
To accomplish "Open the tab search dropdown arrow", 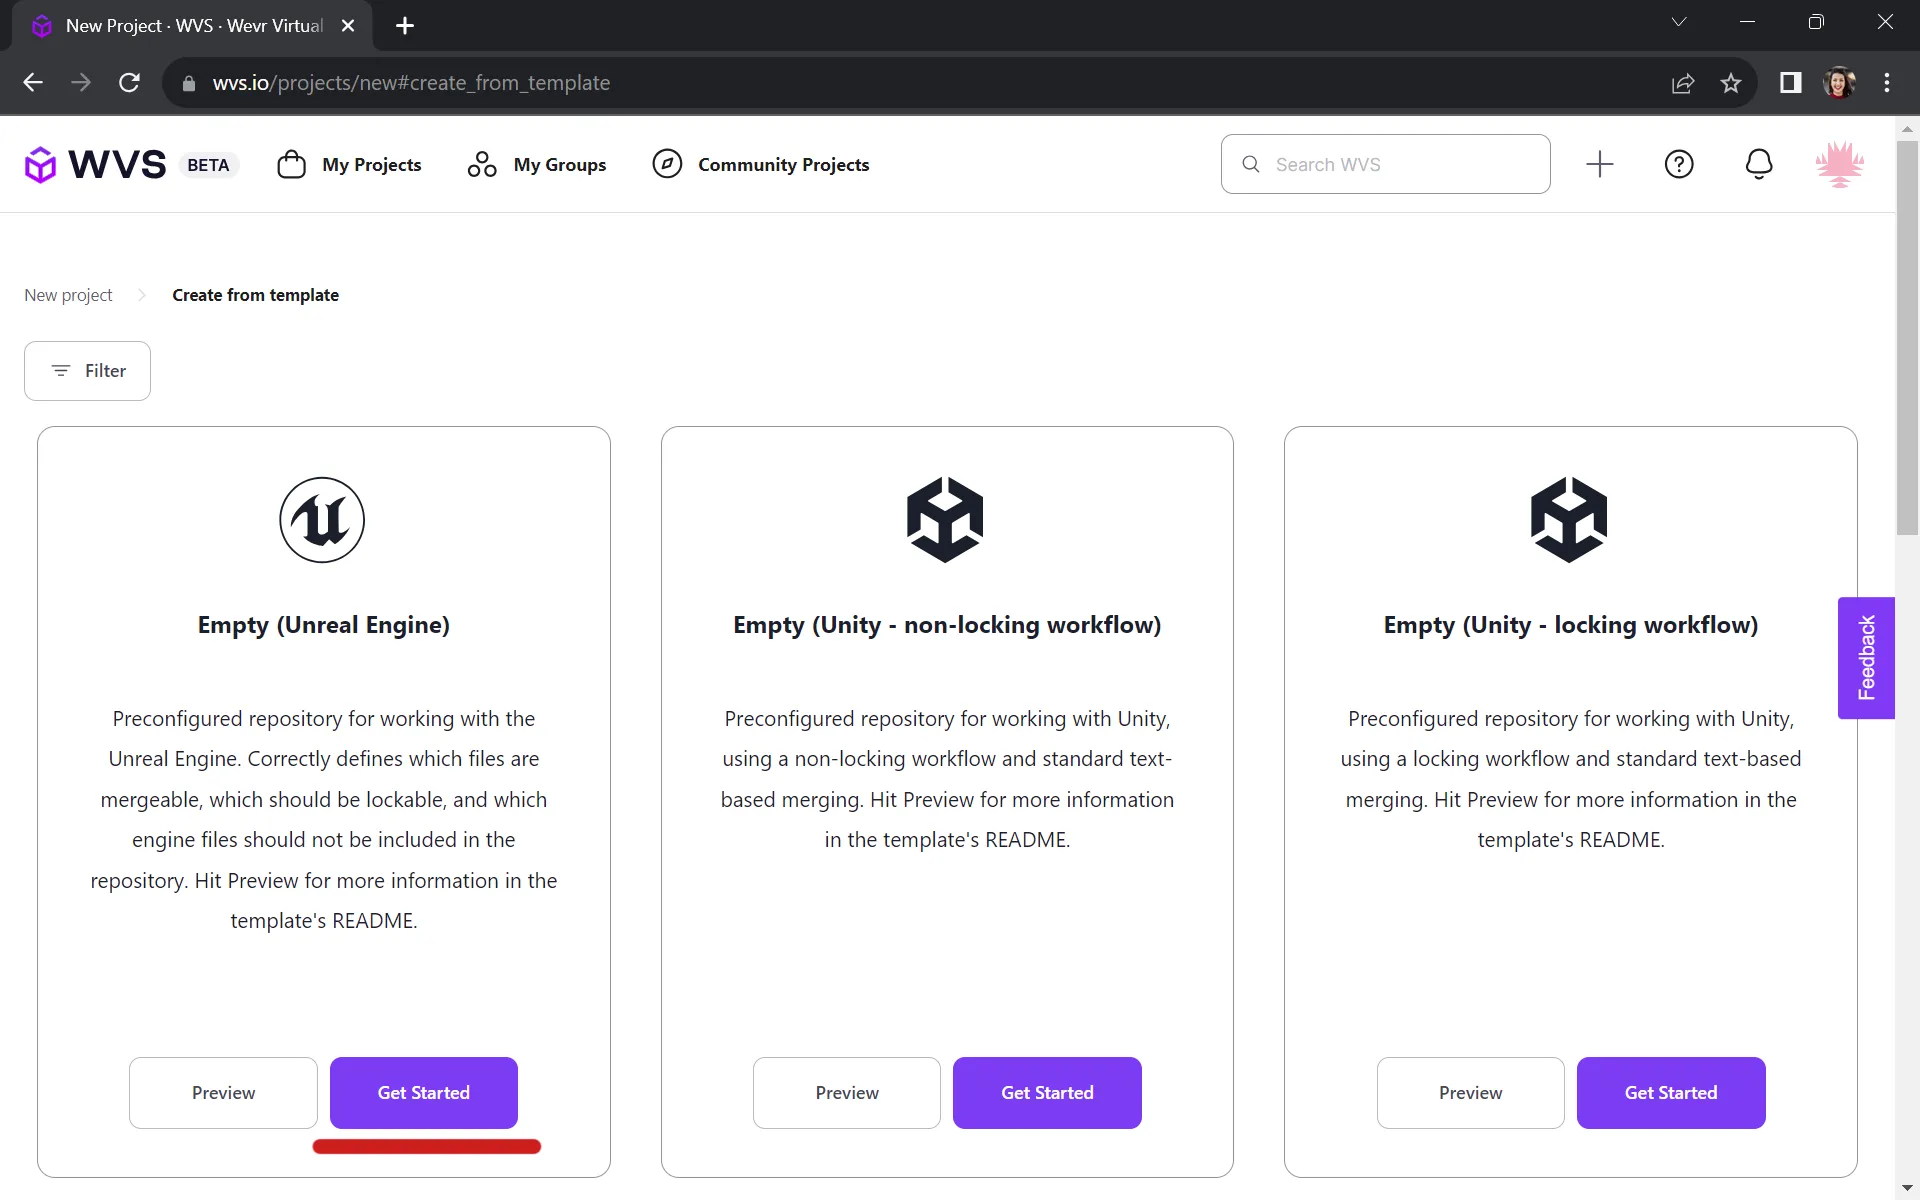I will click(x=1679, y=21).
